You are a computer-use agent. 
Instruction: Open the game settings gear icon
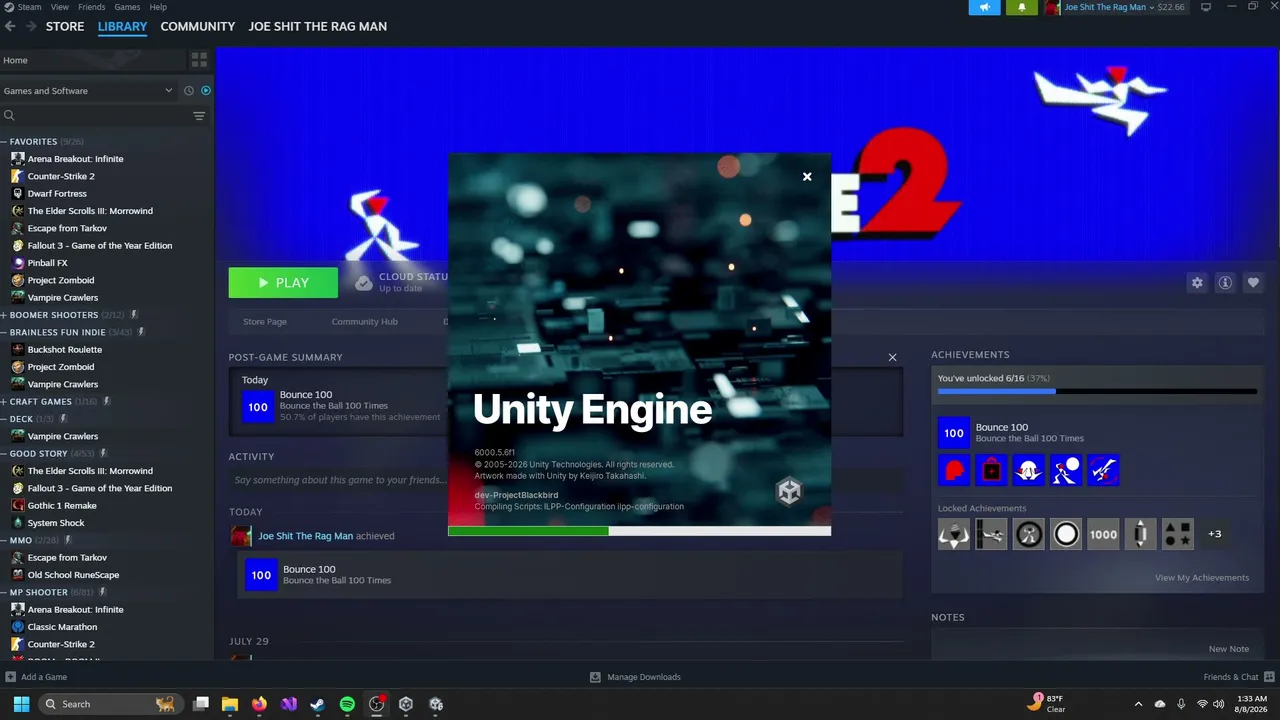(x=1197, y=283)
